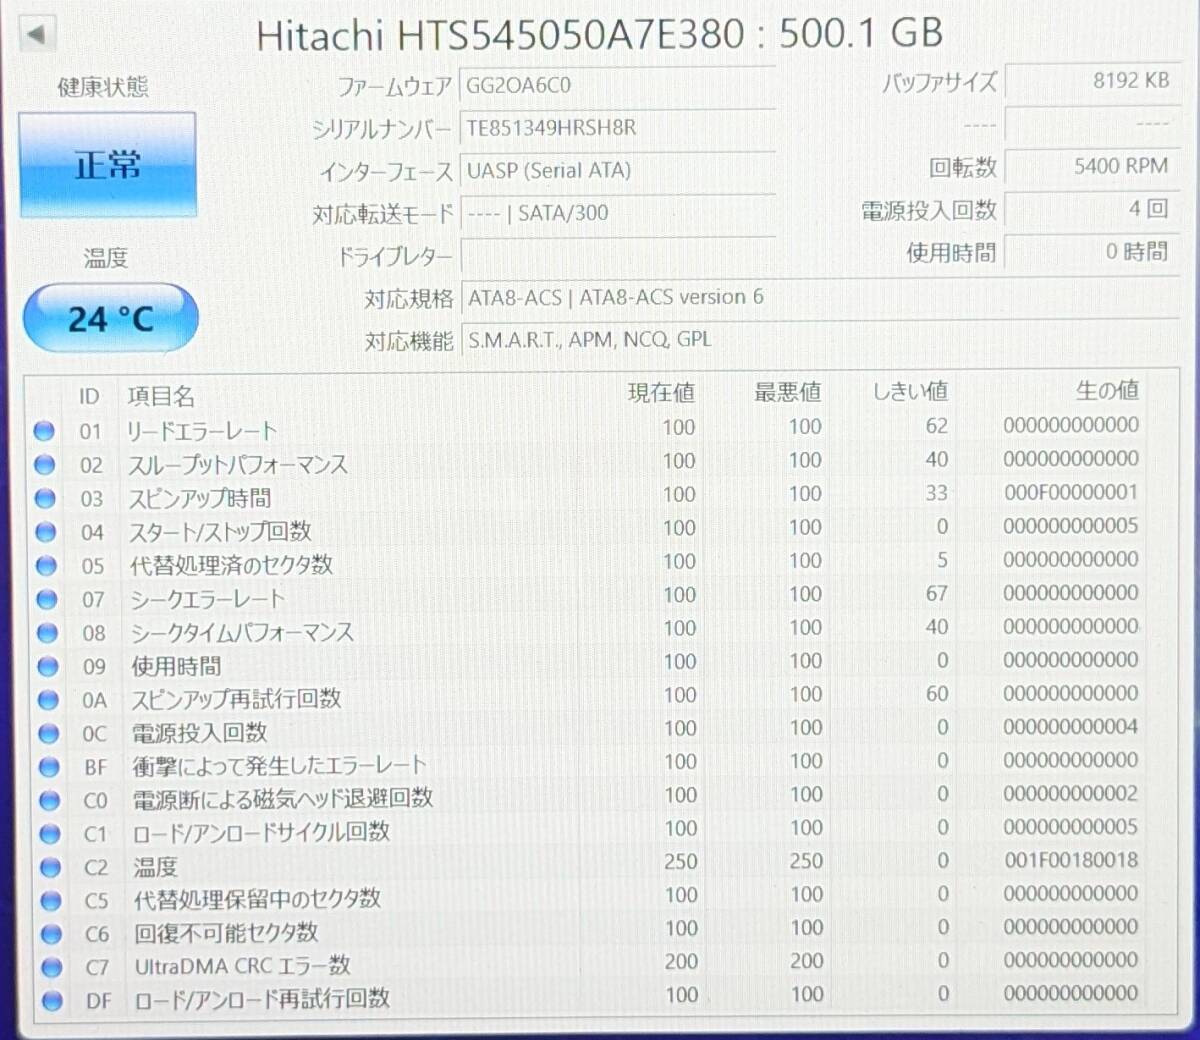Click the interface field UASP (Serial ATA)

coord(617,171)
